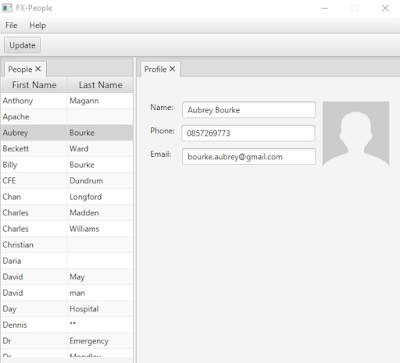The width and height of the screenshot is (400, 363).
Task: Click the May last name cell
Action: tap(100, 277)
